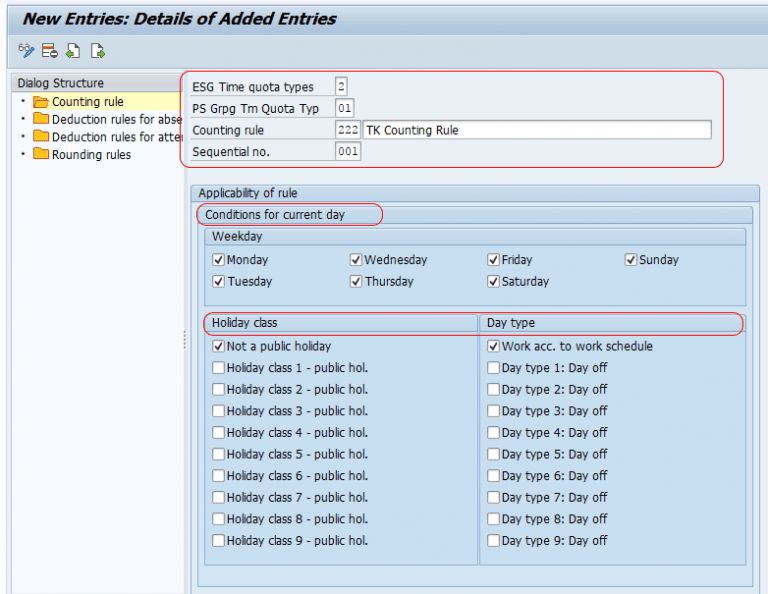
Task: Click the ESG Time quota types field
Action: pyautogui.click(x=341, y=87)
